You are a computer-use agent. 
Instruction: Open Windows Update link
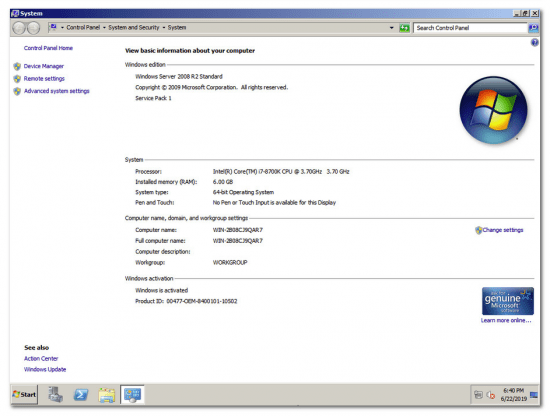[45, 369]
